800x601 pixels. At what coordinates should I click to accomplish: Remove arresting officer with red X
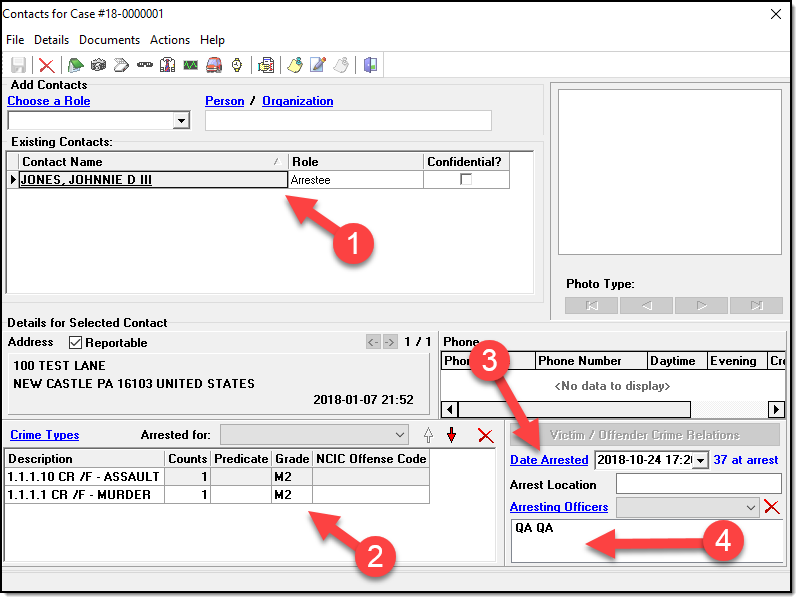click(x=771, y=507)
